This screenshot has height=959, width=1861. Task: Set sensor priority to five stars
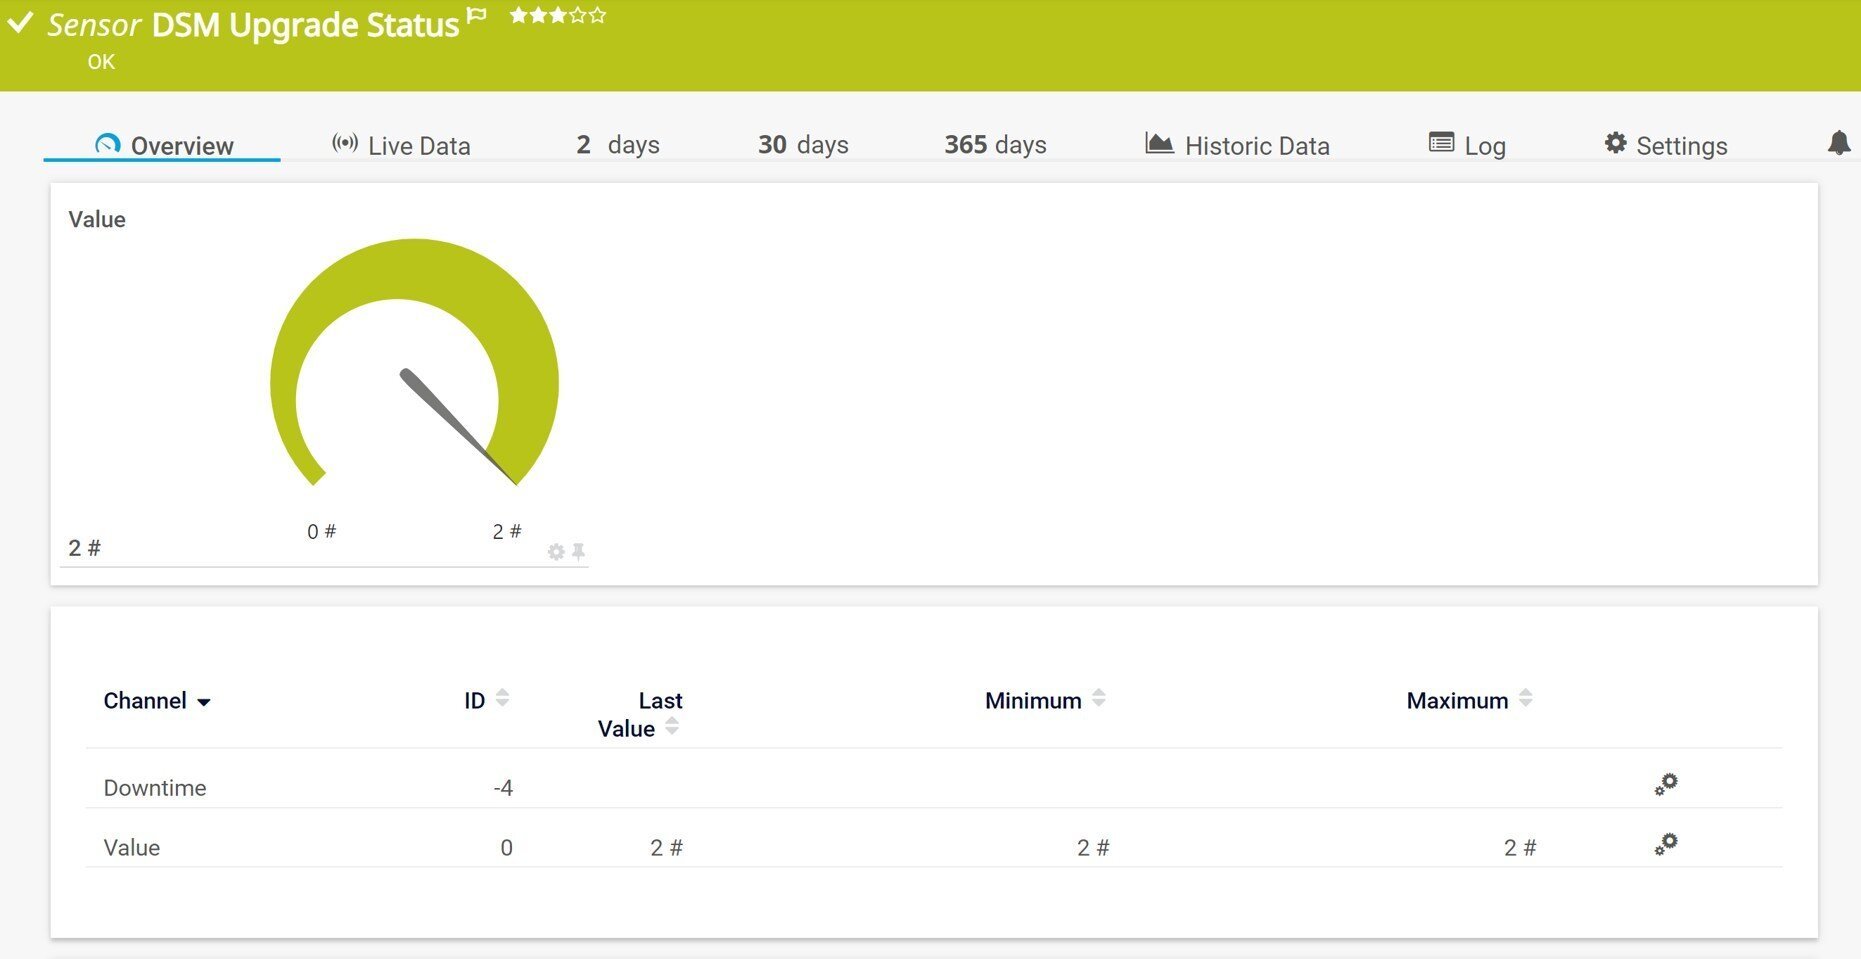tap(598, 15)
